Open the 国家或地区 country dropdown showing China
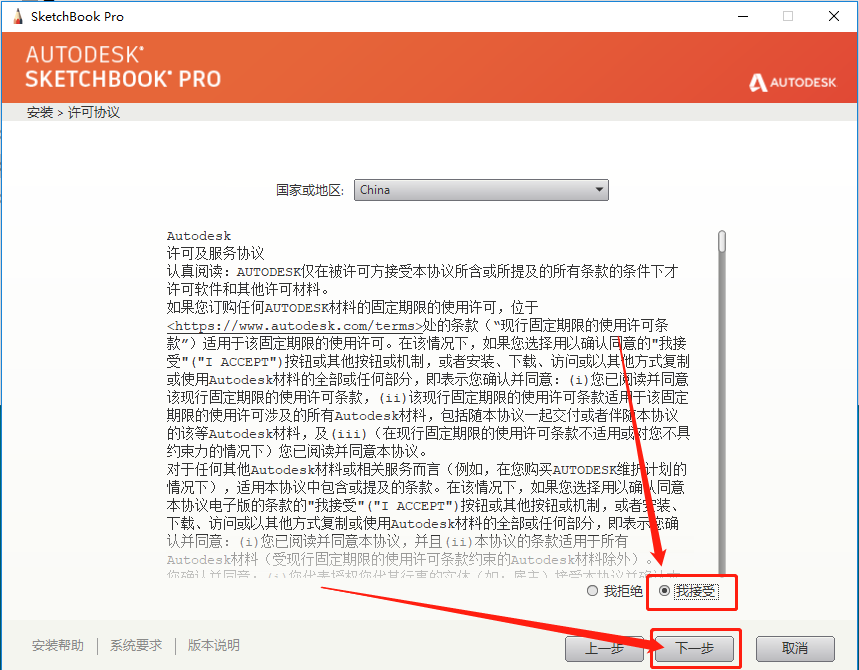Viewport: 859px width, 670px height. [x=480, y=190]
